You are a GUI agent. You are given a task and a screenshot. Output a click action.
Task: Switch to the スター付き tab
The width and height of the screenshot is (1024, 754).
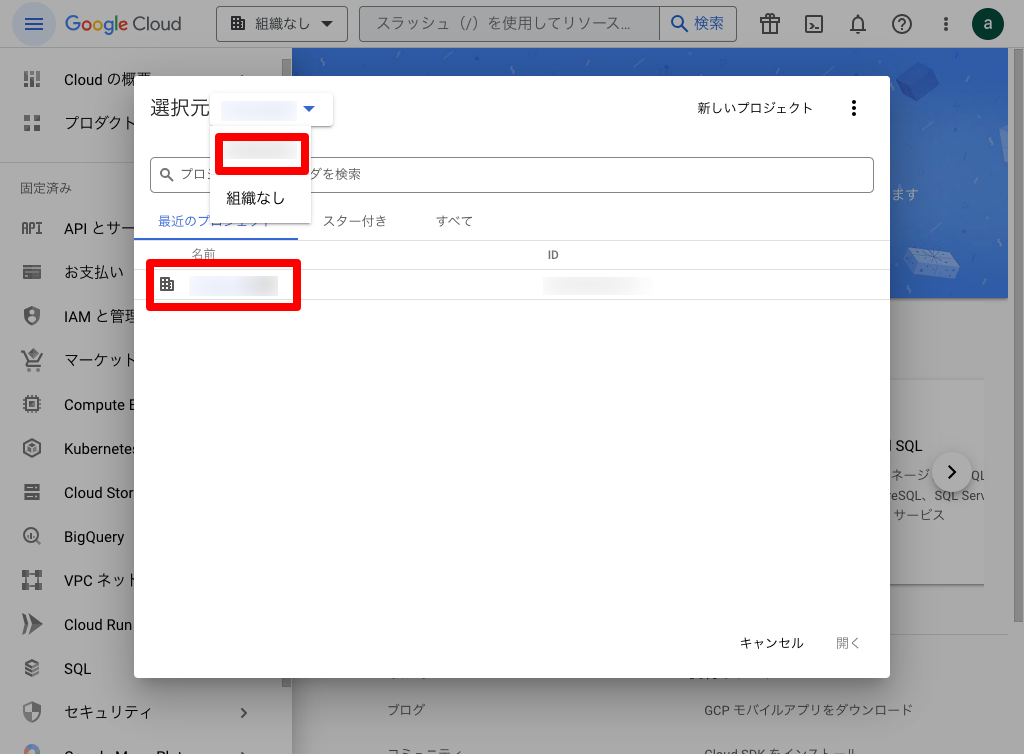(354, 221)
